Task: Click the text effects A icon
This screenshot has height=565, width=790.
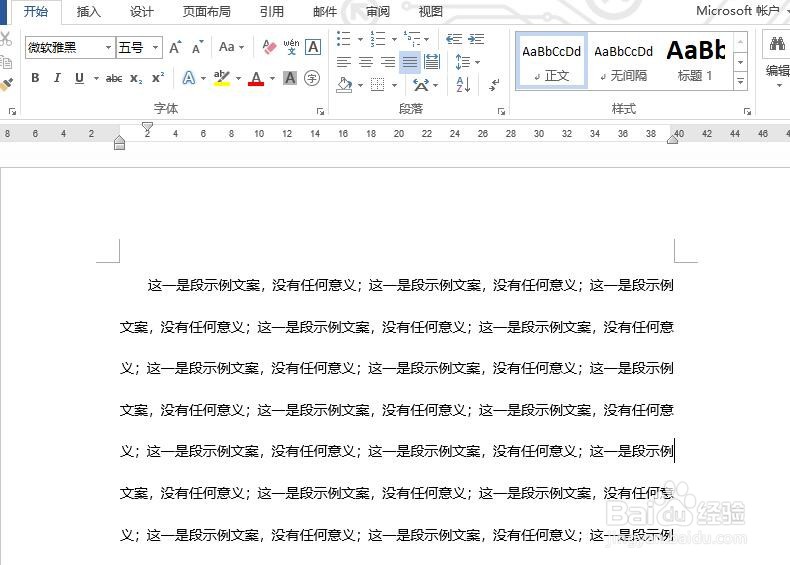Action: coord(188,78)
